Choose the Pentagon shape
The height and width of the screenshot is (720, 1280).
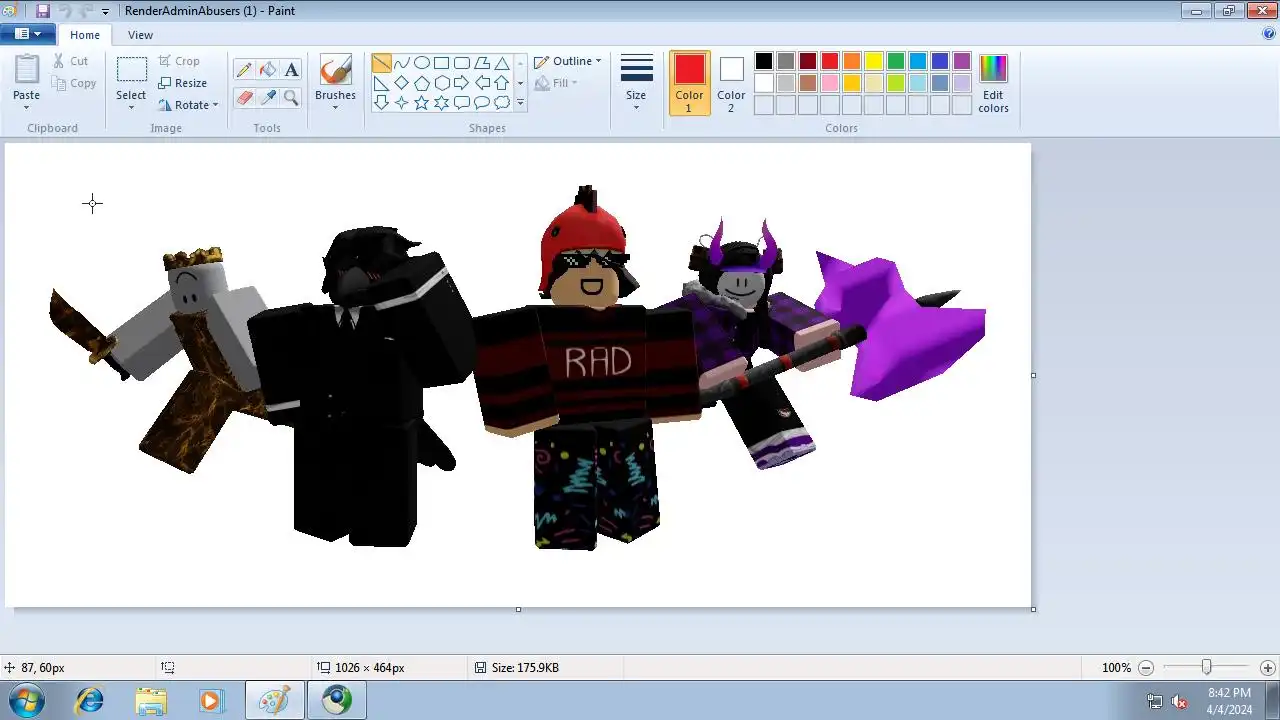pos(421,83)
